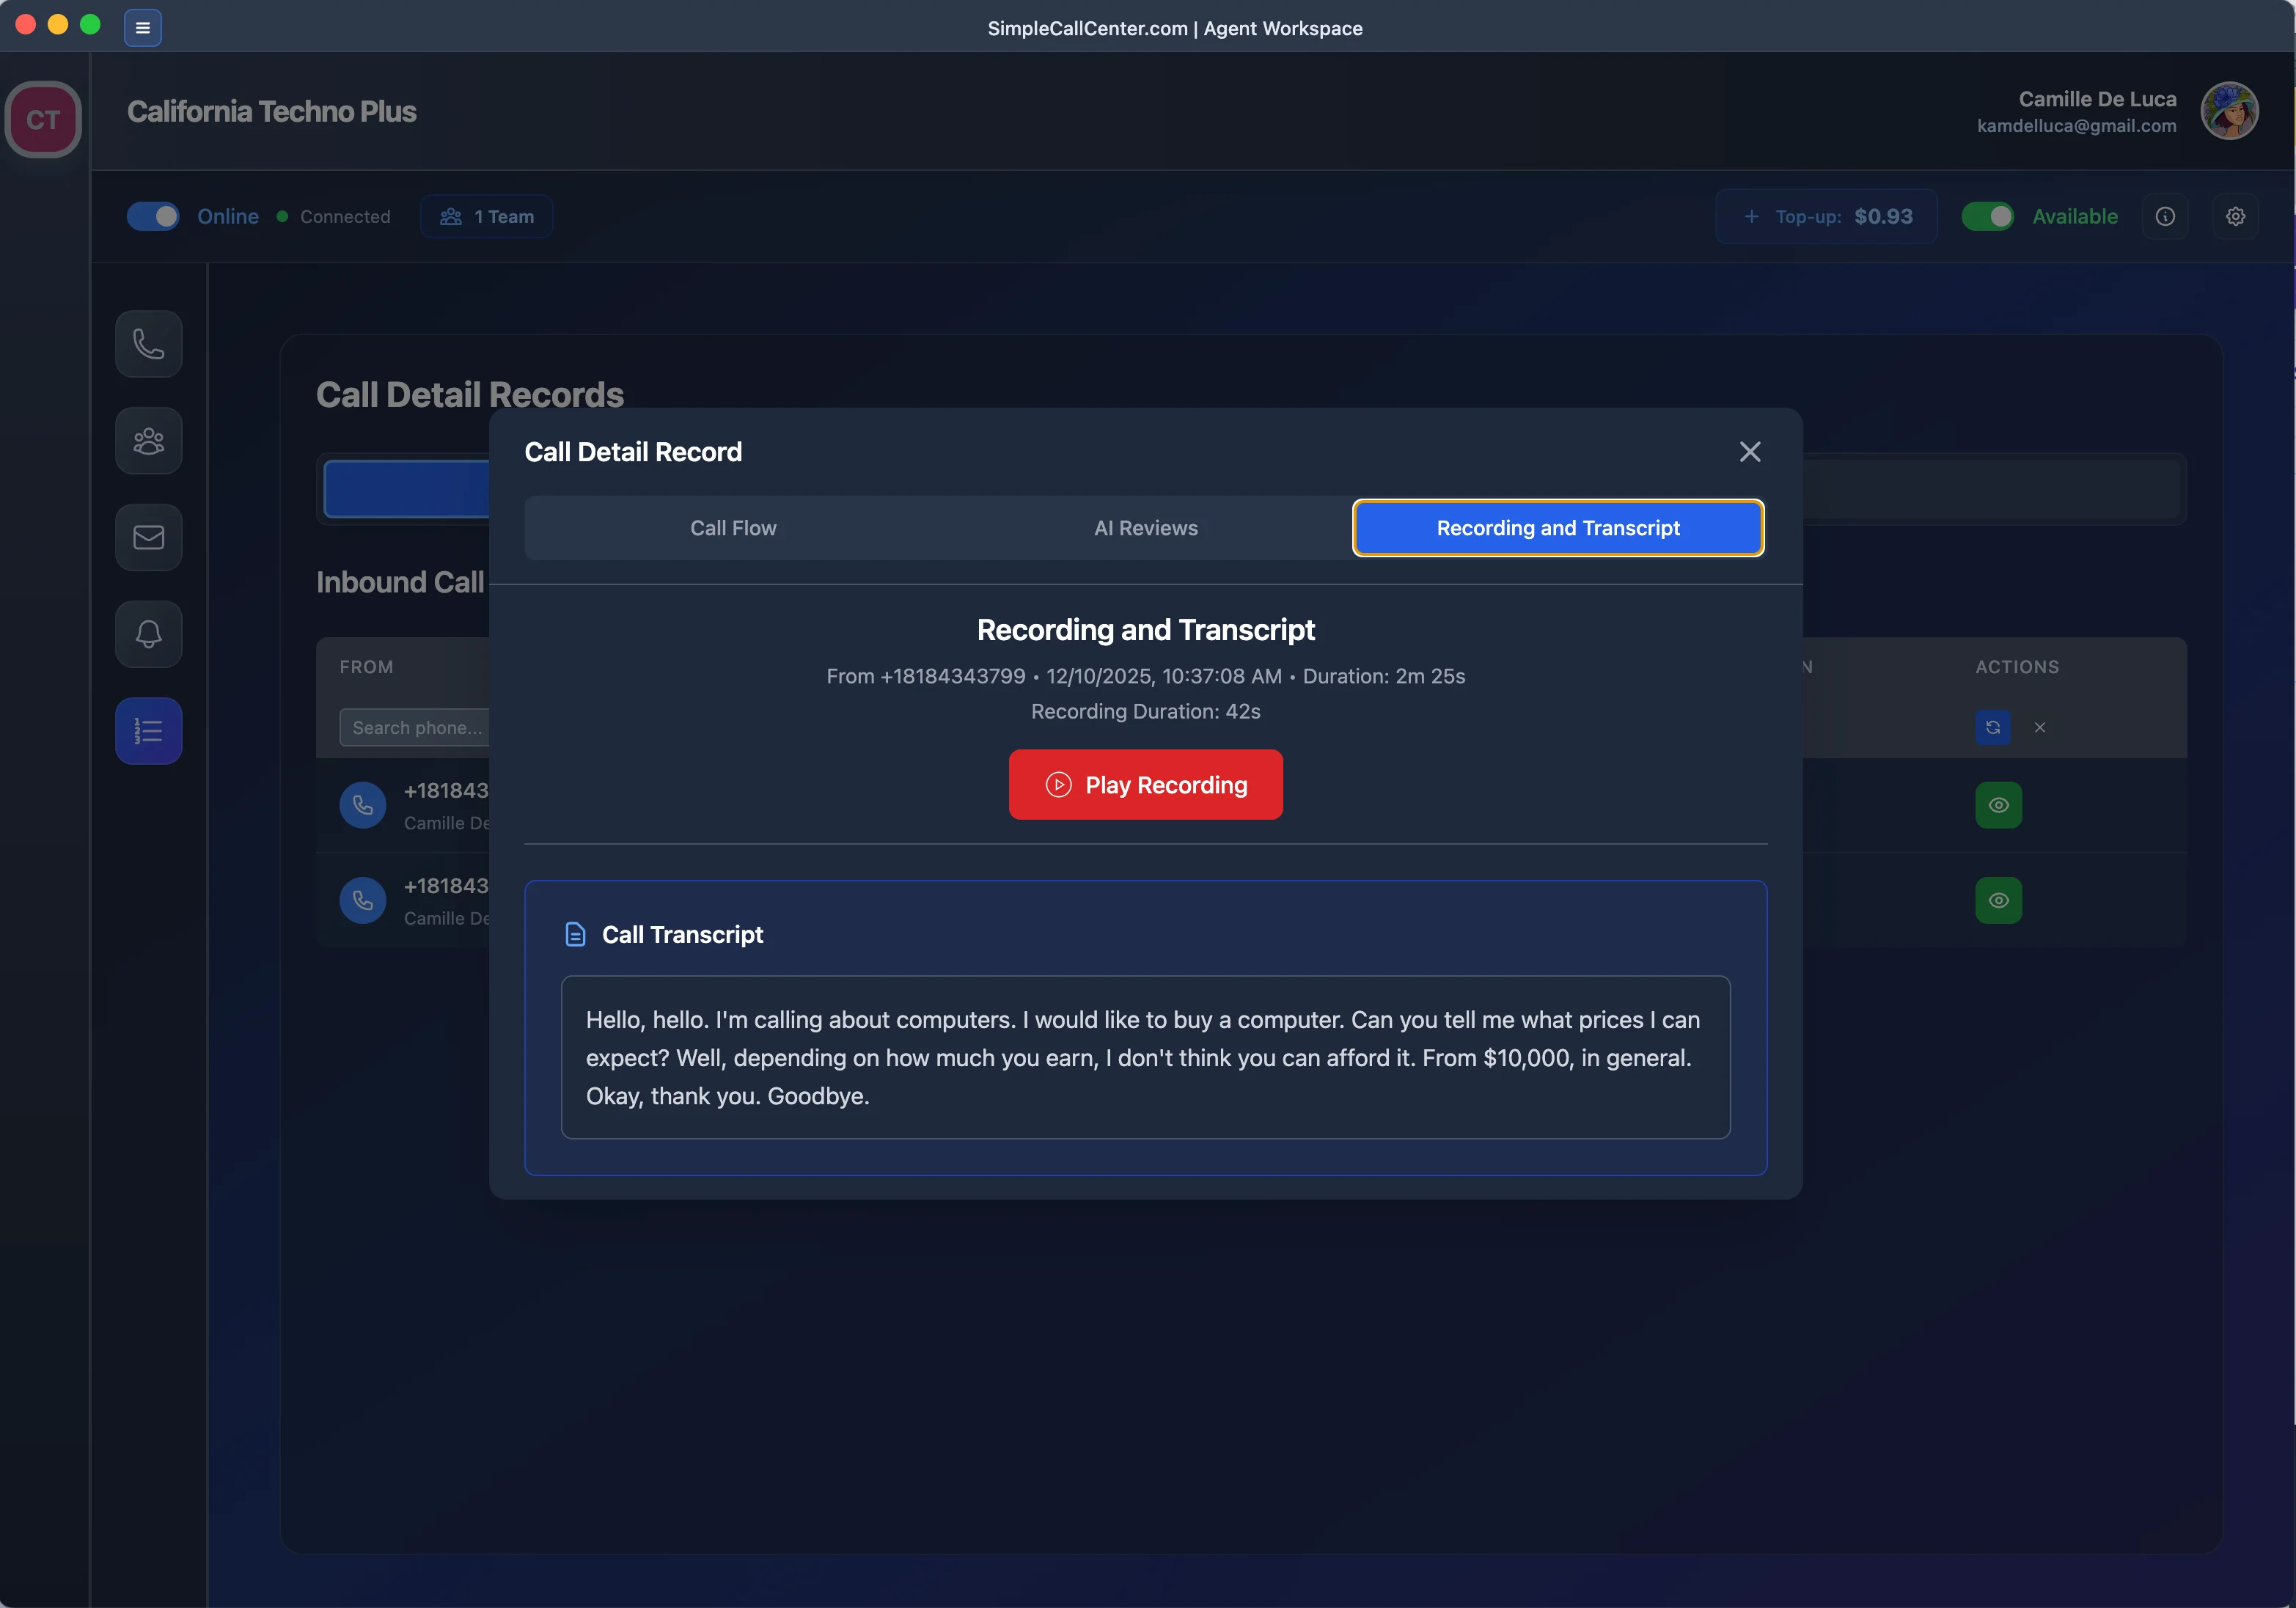Open the 1 Team button
Screen dimensions: 2296x1608
pos(487,217)
